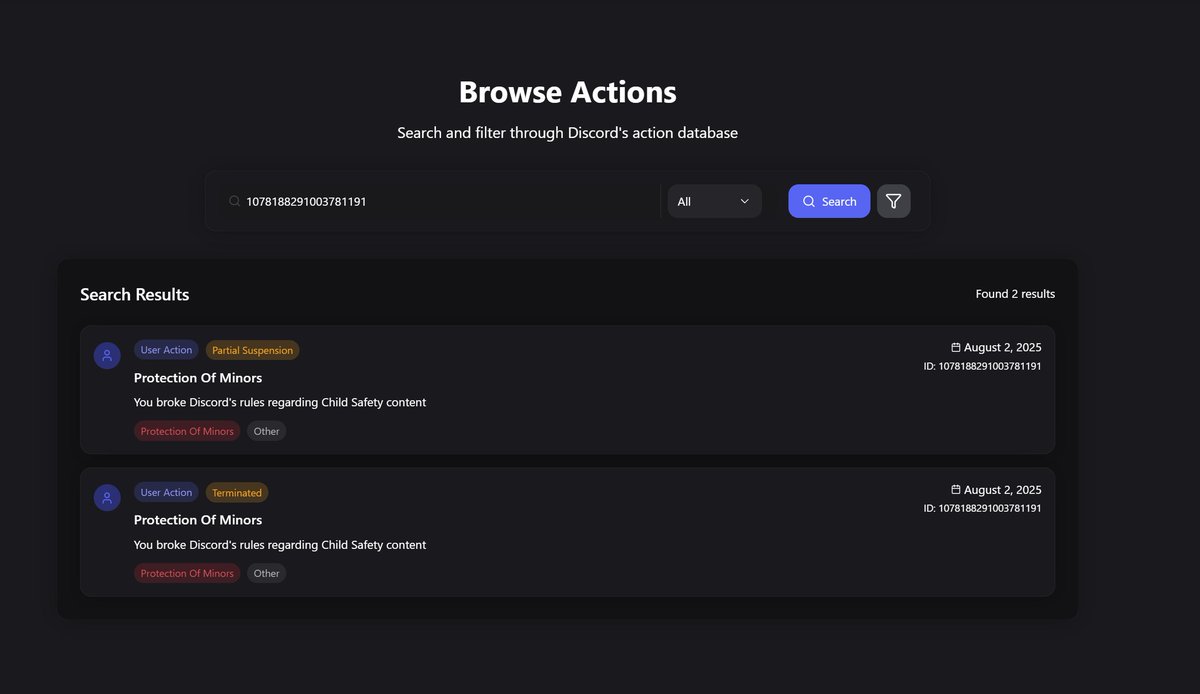1200x694 pixels.
Task: Open Protection Of Minors title in Terminated result
Action: coord(198,520)
